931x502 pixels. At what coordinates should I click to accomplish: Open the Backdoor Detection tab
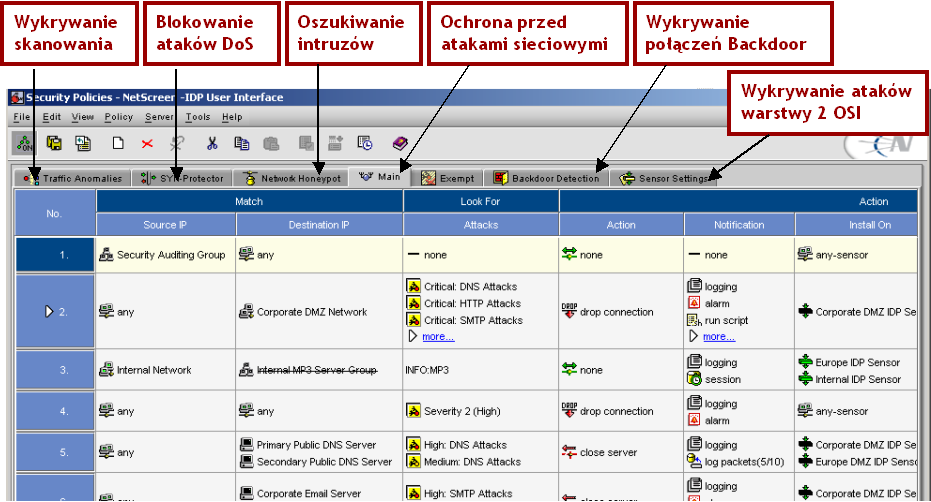547,178
